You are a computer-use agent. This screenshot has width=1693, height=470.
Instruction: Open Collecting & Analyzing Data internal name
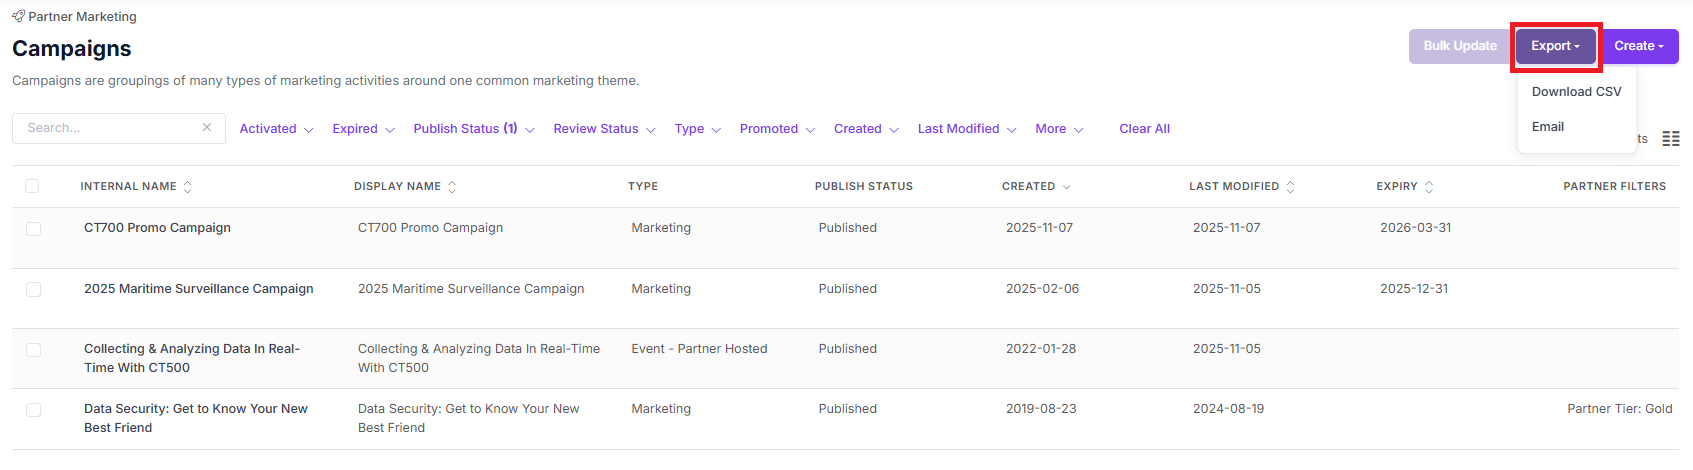click(x=192, y=358)
